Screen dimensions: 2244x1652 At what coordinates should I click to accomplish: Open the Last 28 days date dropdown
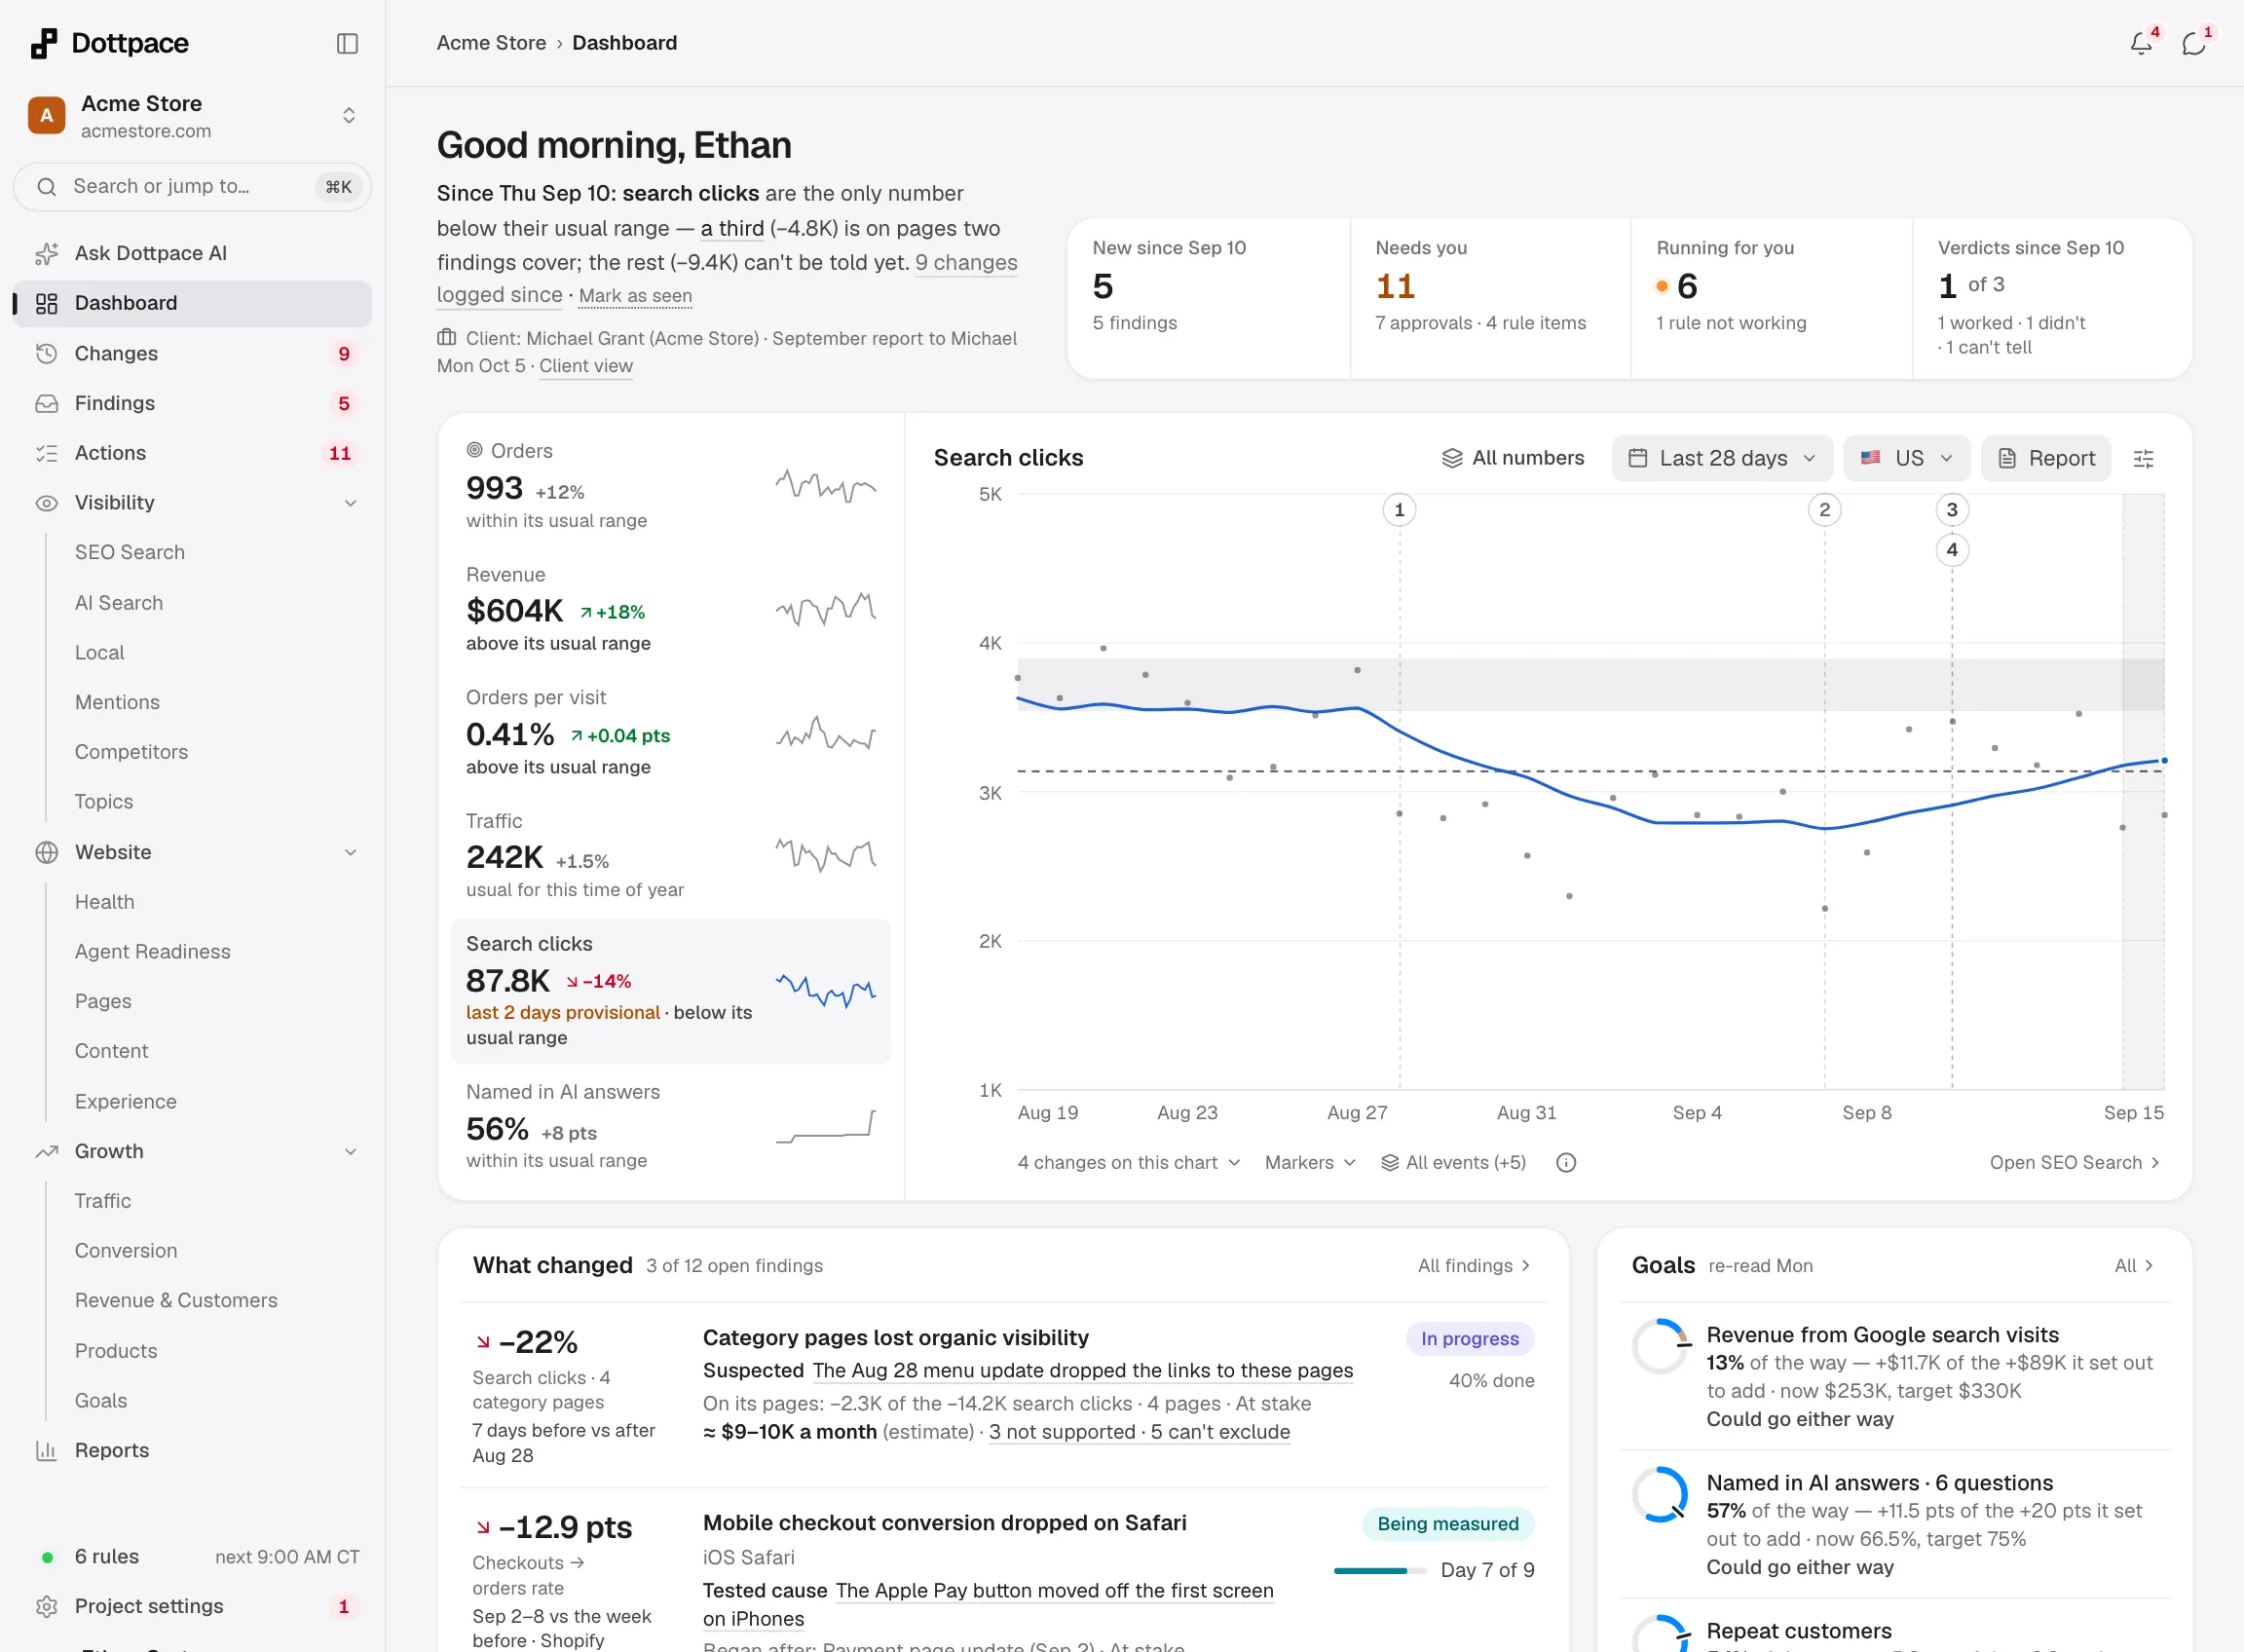1722,458
